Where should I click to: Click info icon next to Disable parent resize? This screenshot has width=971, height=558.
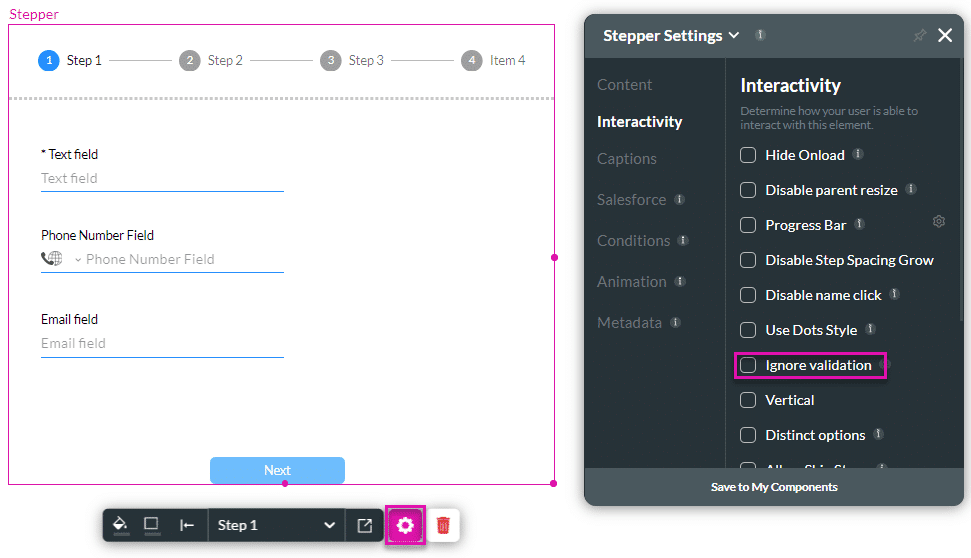[911, 189]
